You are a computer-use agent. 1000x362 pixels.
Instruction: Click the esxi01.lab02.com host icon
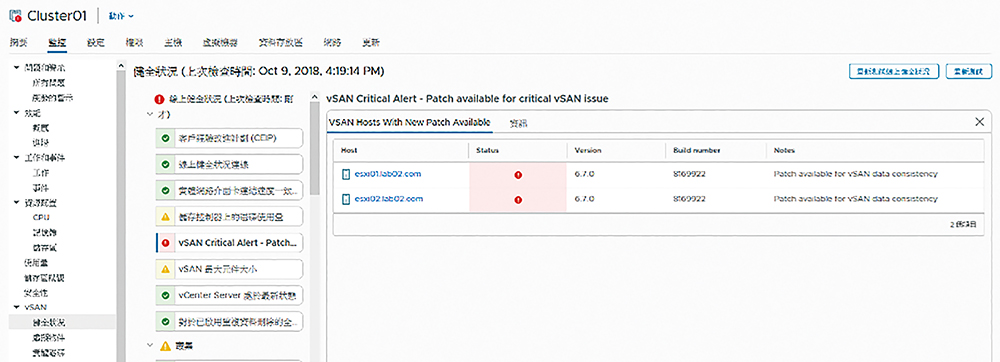[x=346, y=174]
